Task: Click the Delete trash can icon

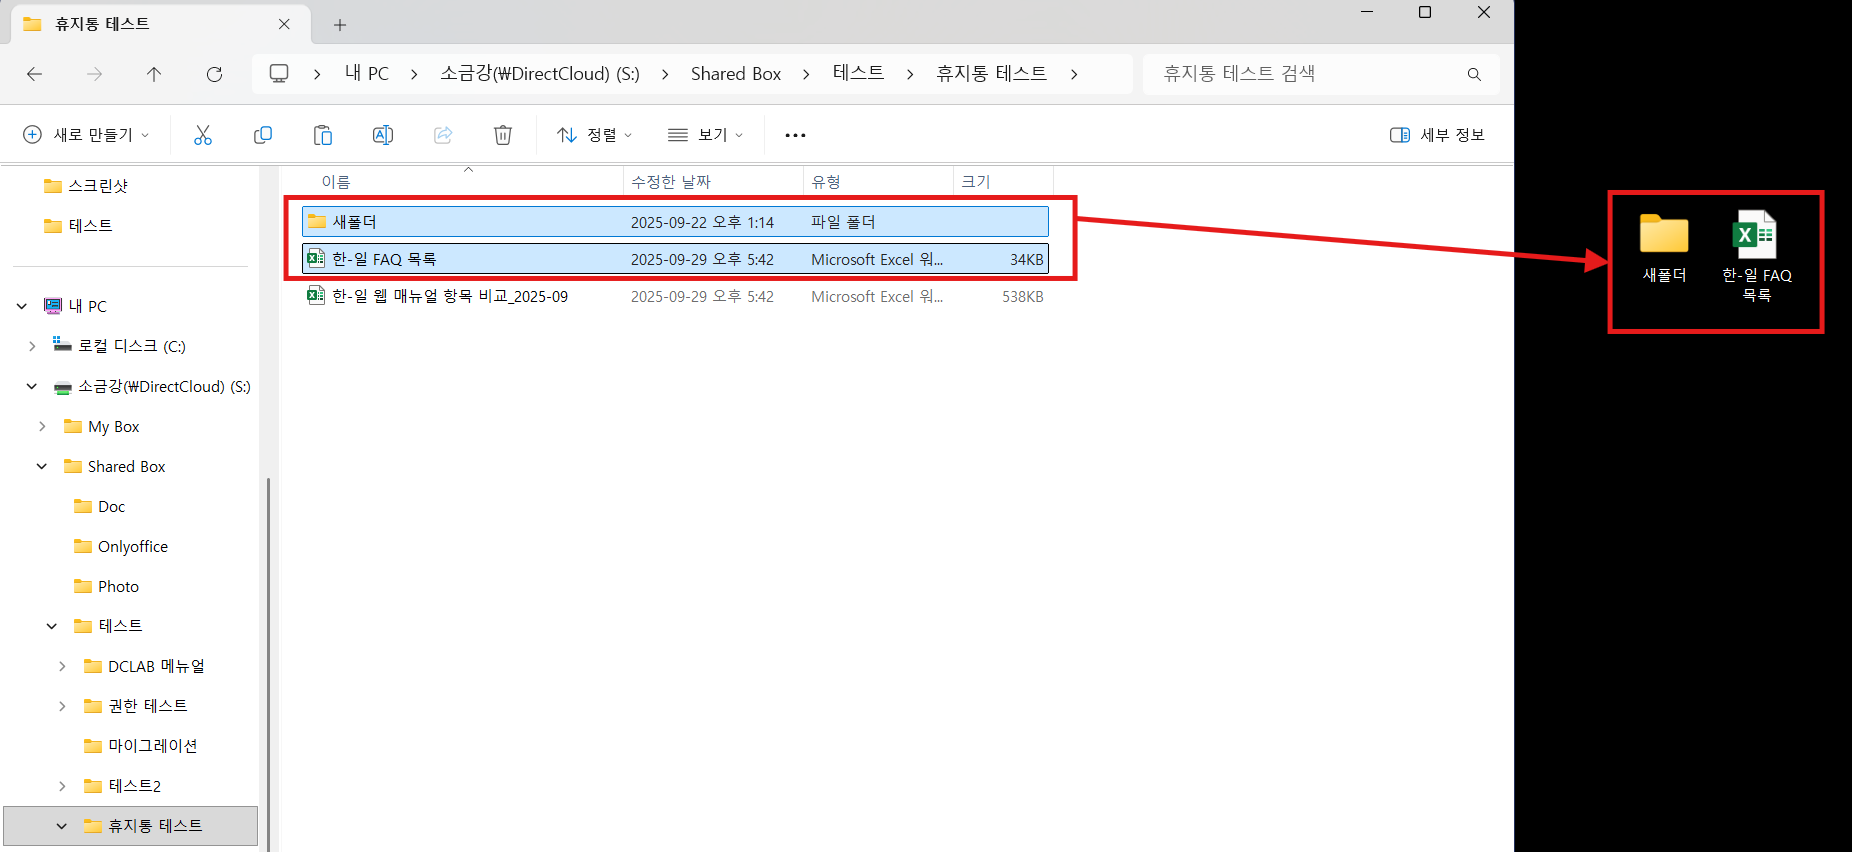Action: [x=503, y=135]
